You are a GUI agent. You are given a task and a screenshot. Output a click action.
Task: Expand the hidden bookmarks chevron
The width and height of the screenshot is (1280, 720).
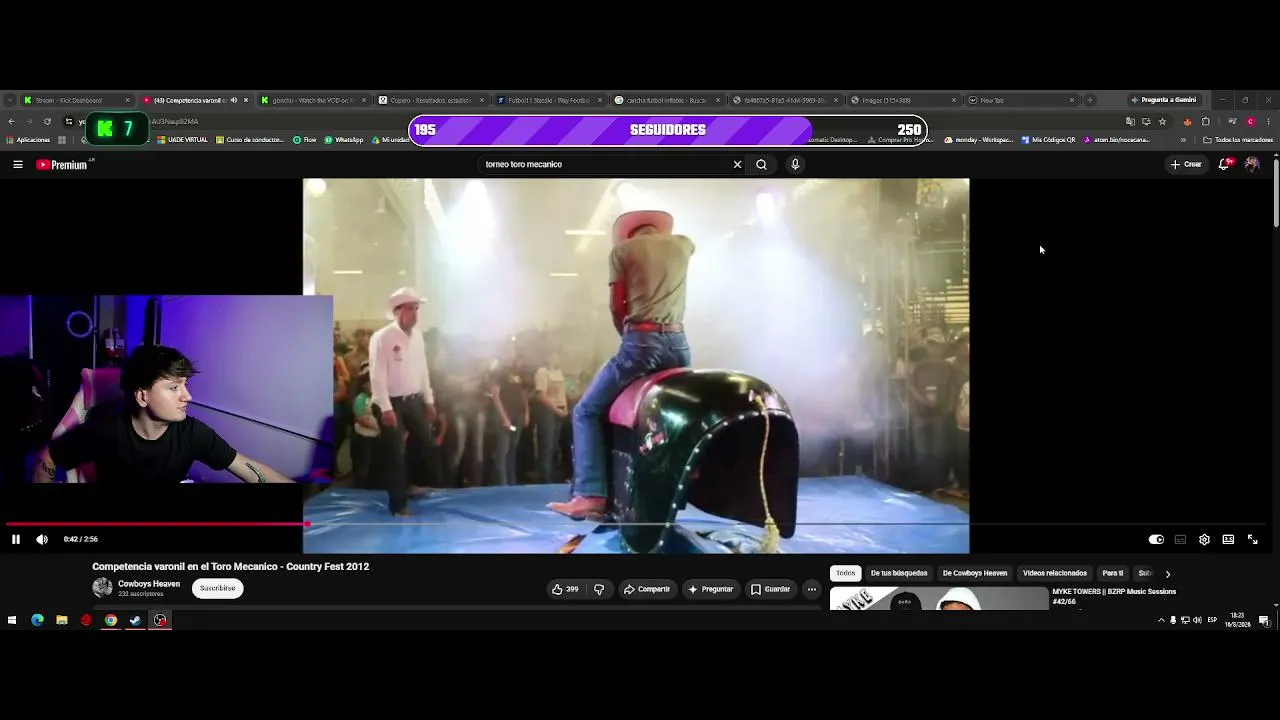coord(1183,140)
